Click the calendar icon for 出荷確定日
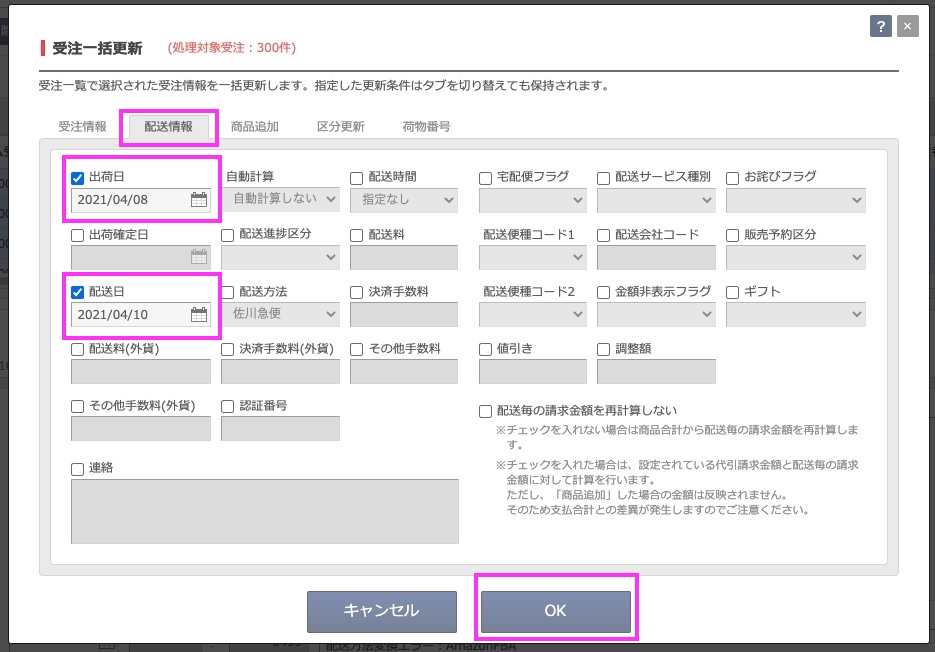This screenshot has width=935, height=652. tap(199, 257)
